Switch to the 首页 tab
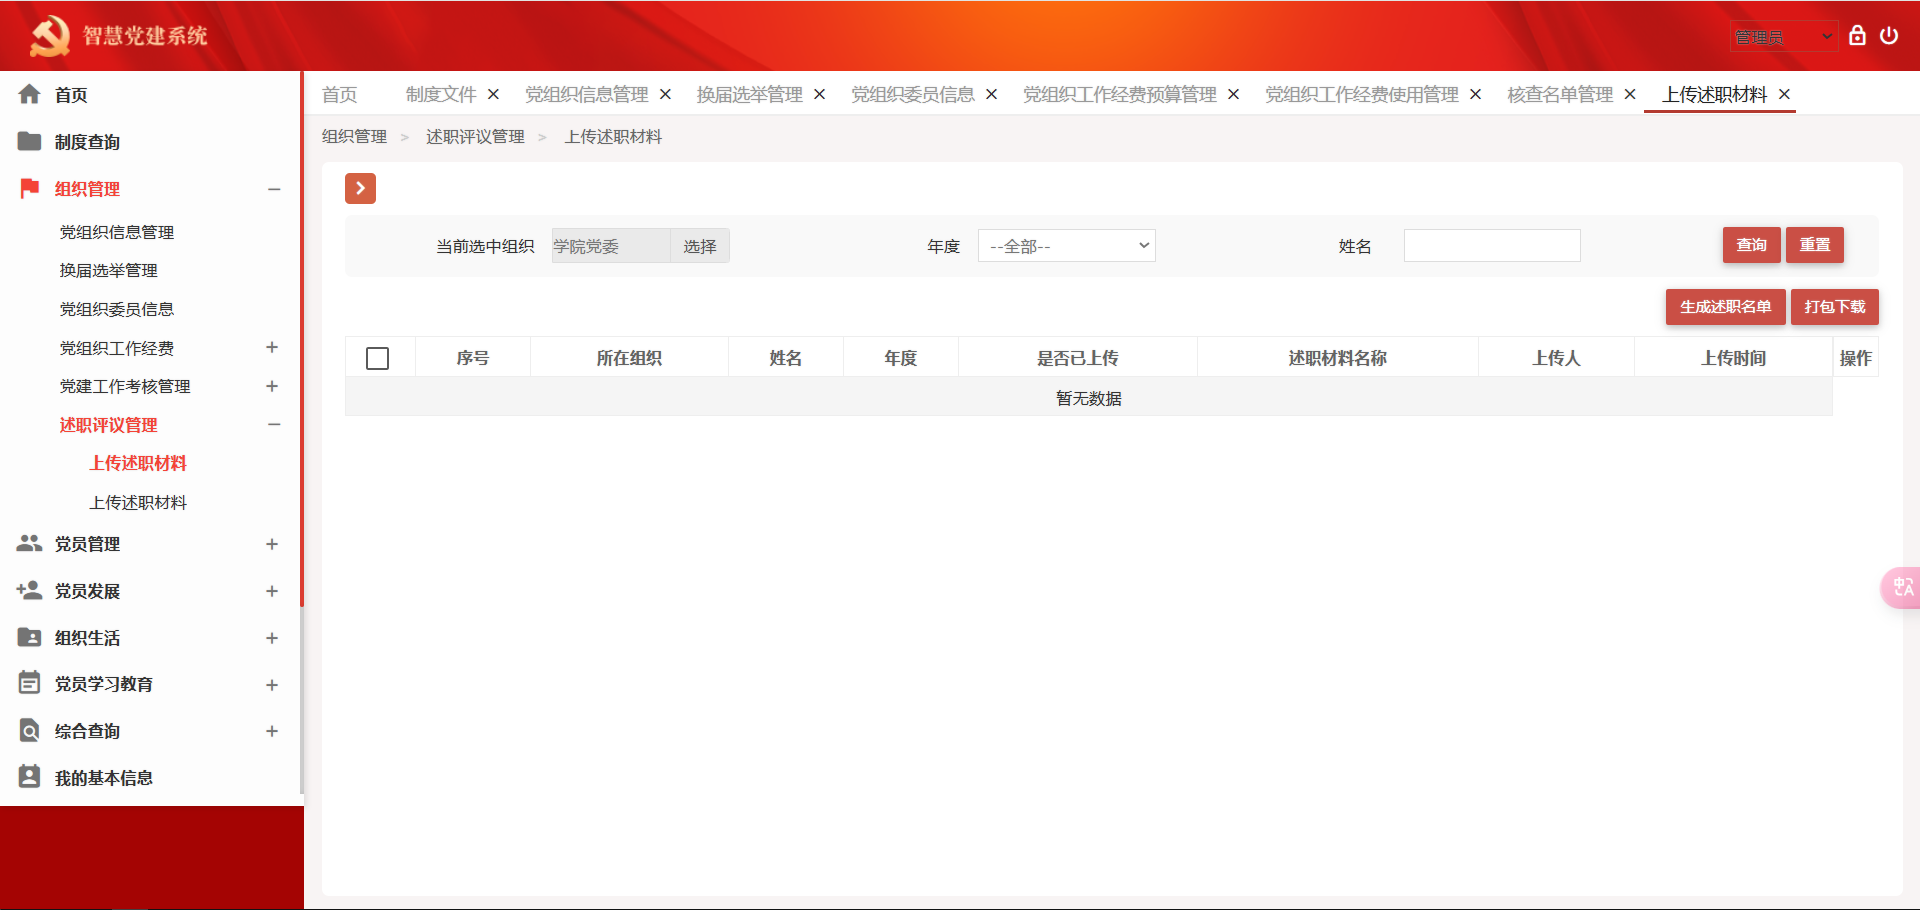This screenshot has height=910, width=1920. [340, 94]
